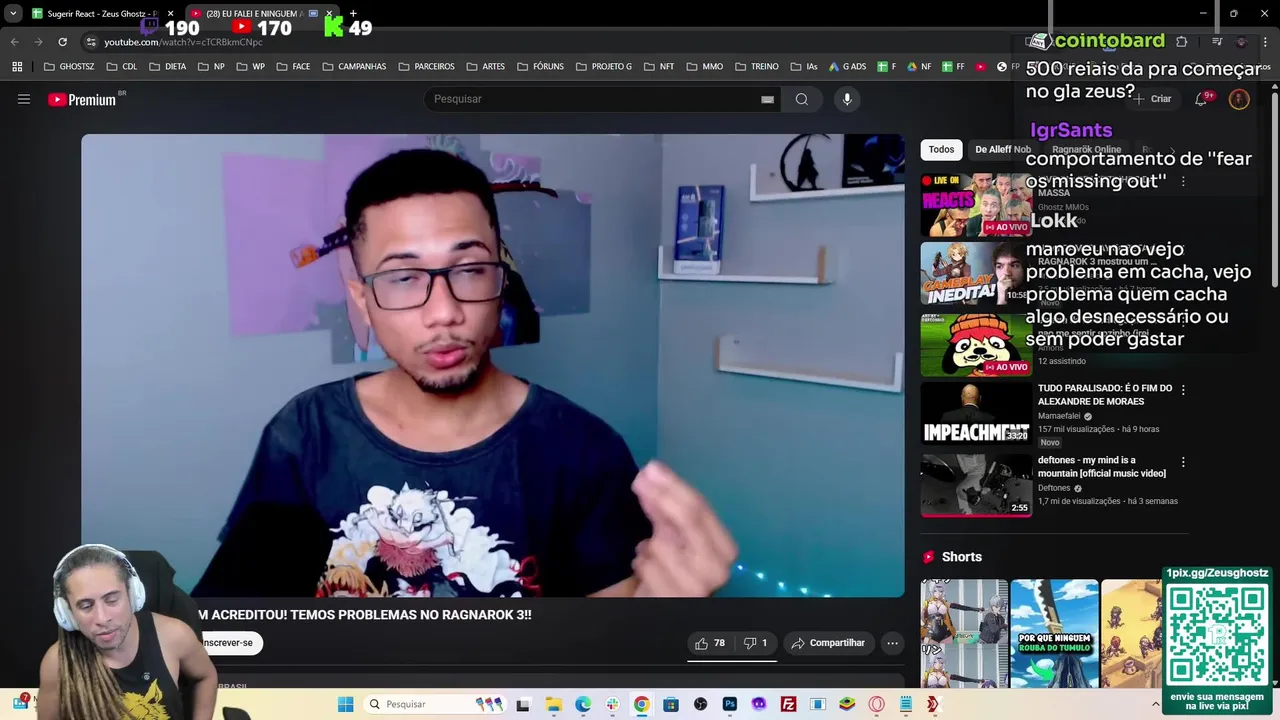Open the YouTube hamburger guide menu
Viewport: 1280px width, 720px height.
pos(24,99)
